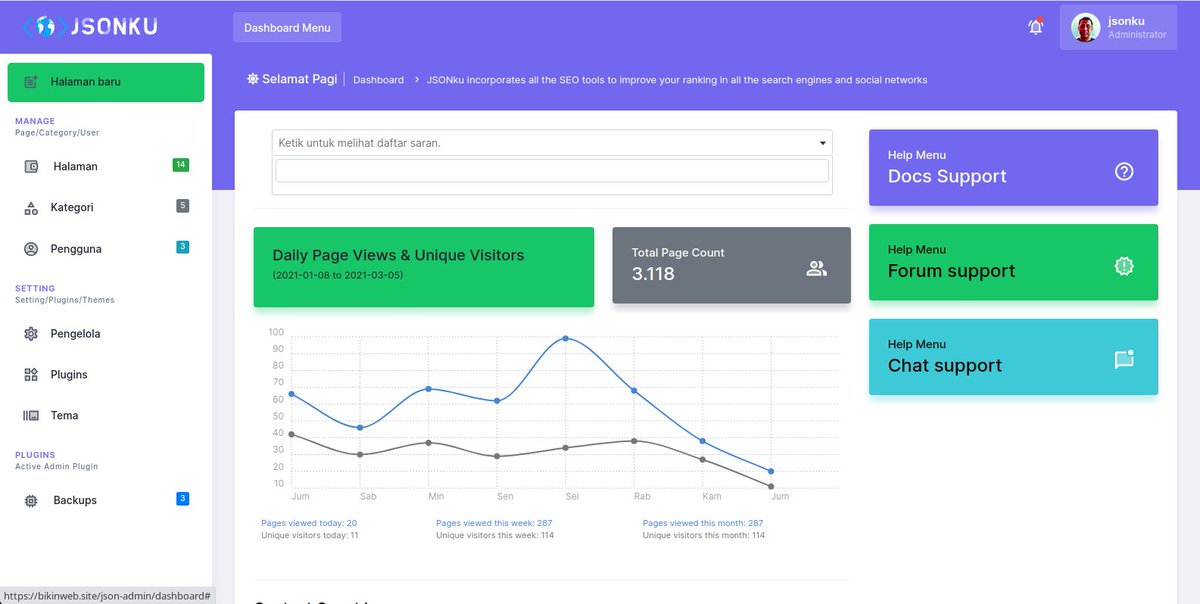Open the Dashboard Menu button
1200x604 pixels.
pos(287,27)
